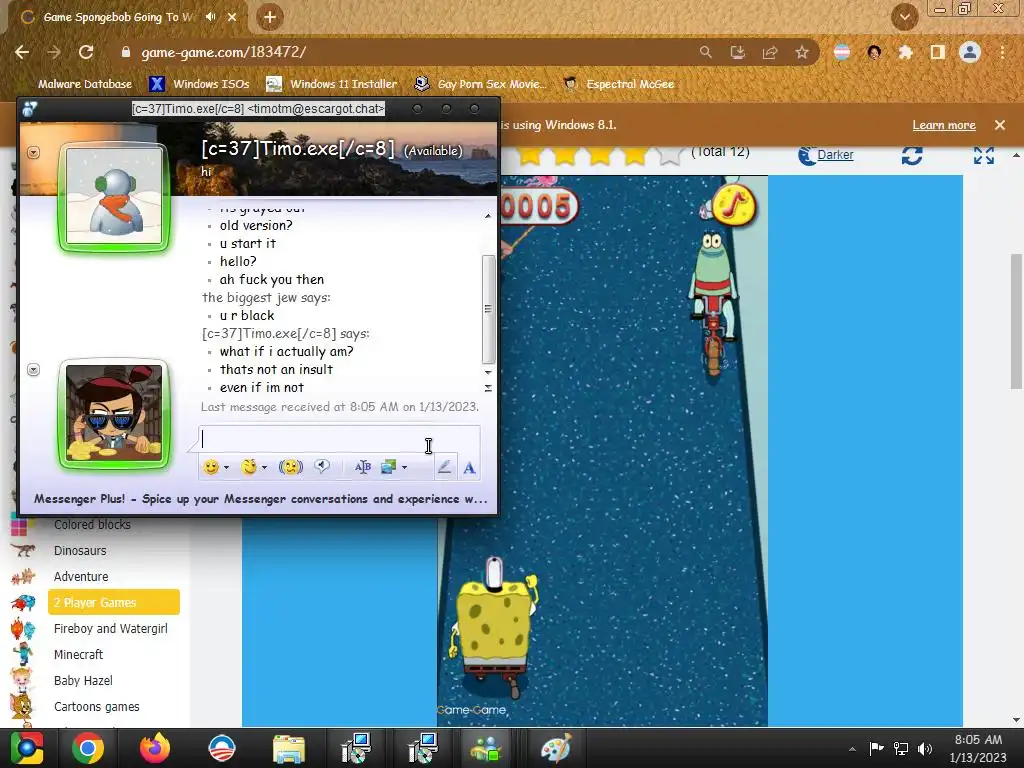Open Chrome from the taskbar

tap(88, 748)
